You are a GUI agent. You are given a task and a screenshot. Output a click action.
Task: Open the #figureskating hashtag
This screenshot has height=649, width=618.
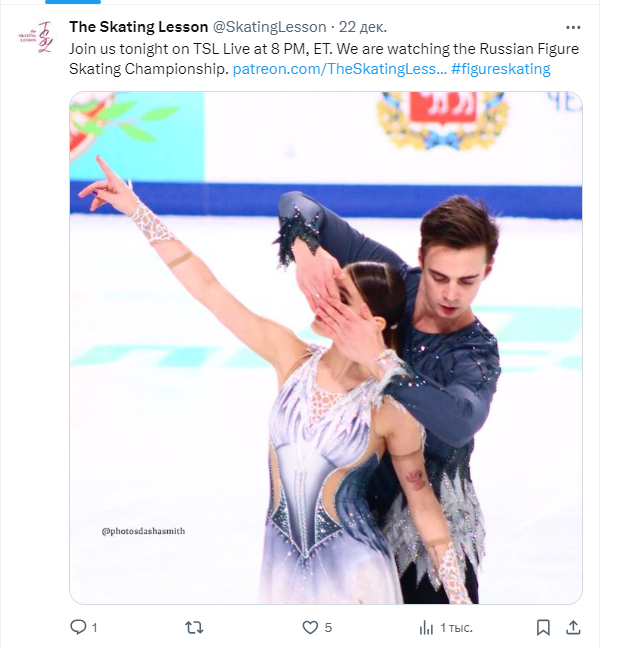500,69
